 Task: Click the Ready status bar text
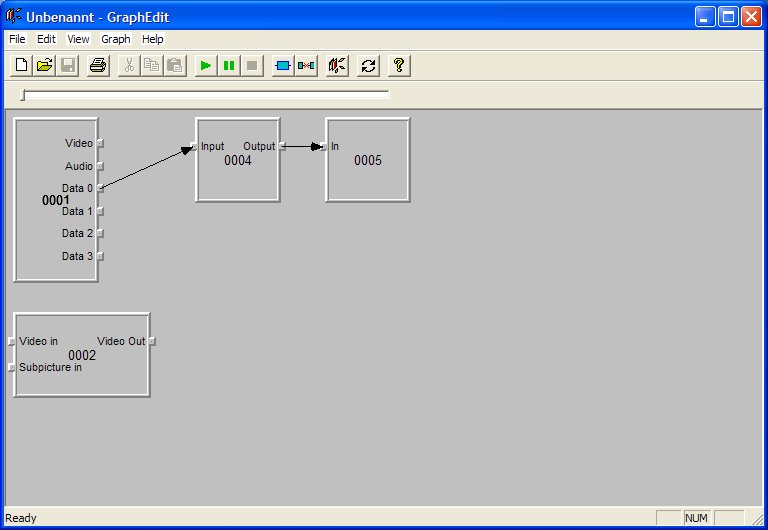click(21, 518)
